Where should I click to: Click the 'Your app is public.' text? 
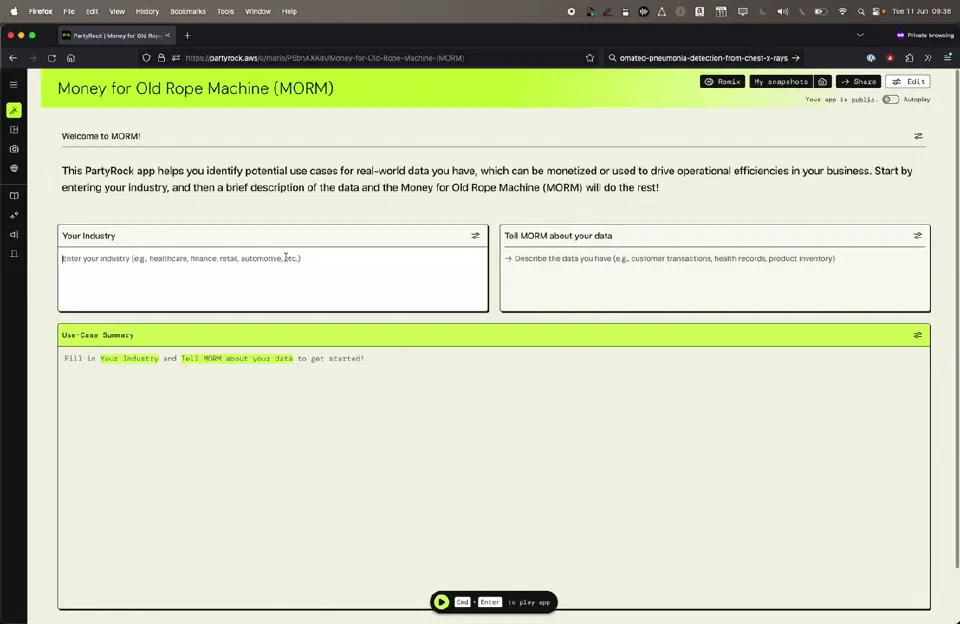[841, 99]
